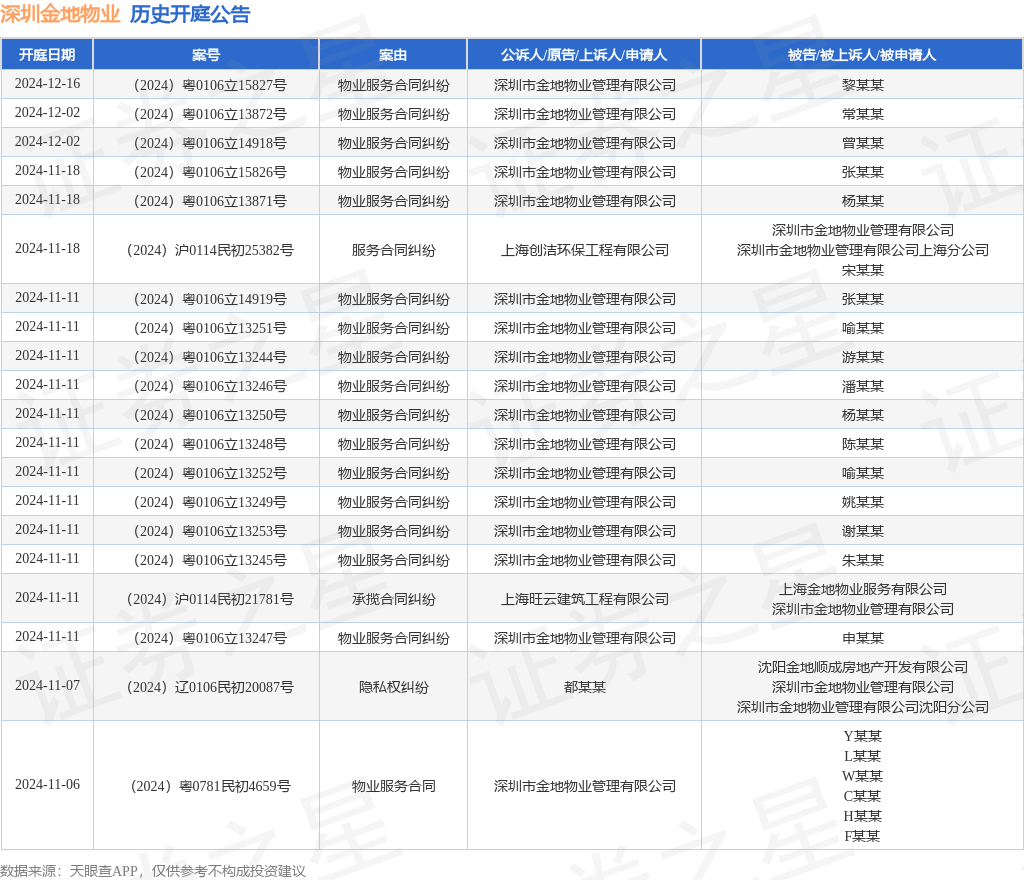Click case number 粤0106立15827号
This screenshot has height=880, width=1024.
[x=210, y=85]
